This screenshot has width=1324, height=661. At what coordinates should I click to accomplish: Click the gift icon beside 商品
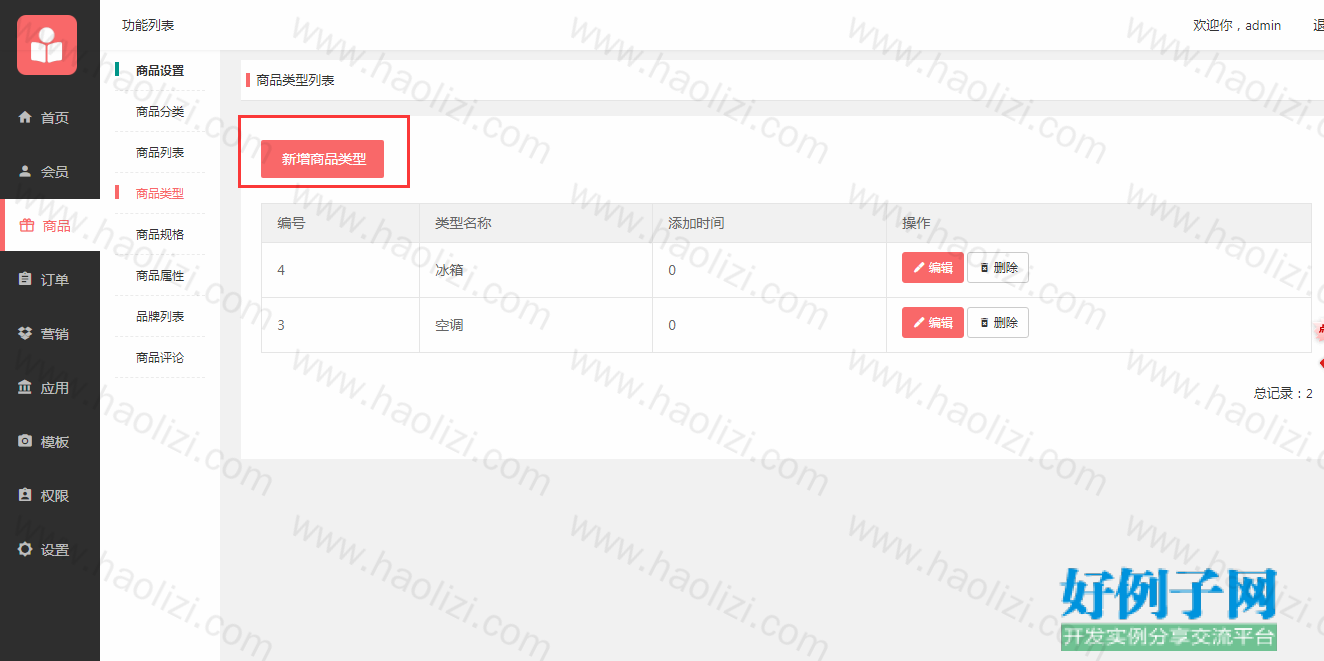click(x=27, y=225)
